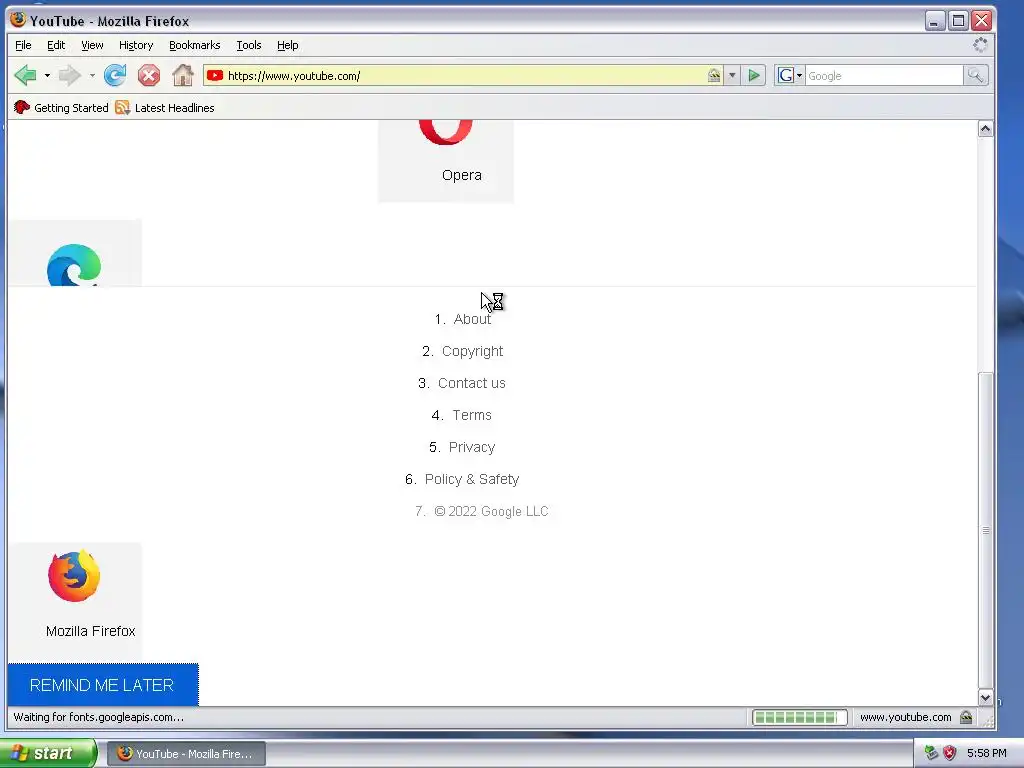Open the File menu

[x=23, y=45]
